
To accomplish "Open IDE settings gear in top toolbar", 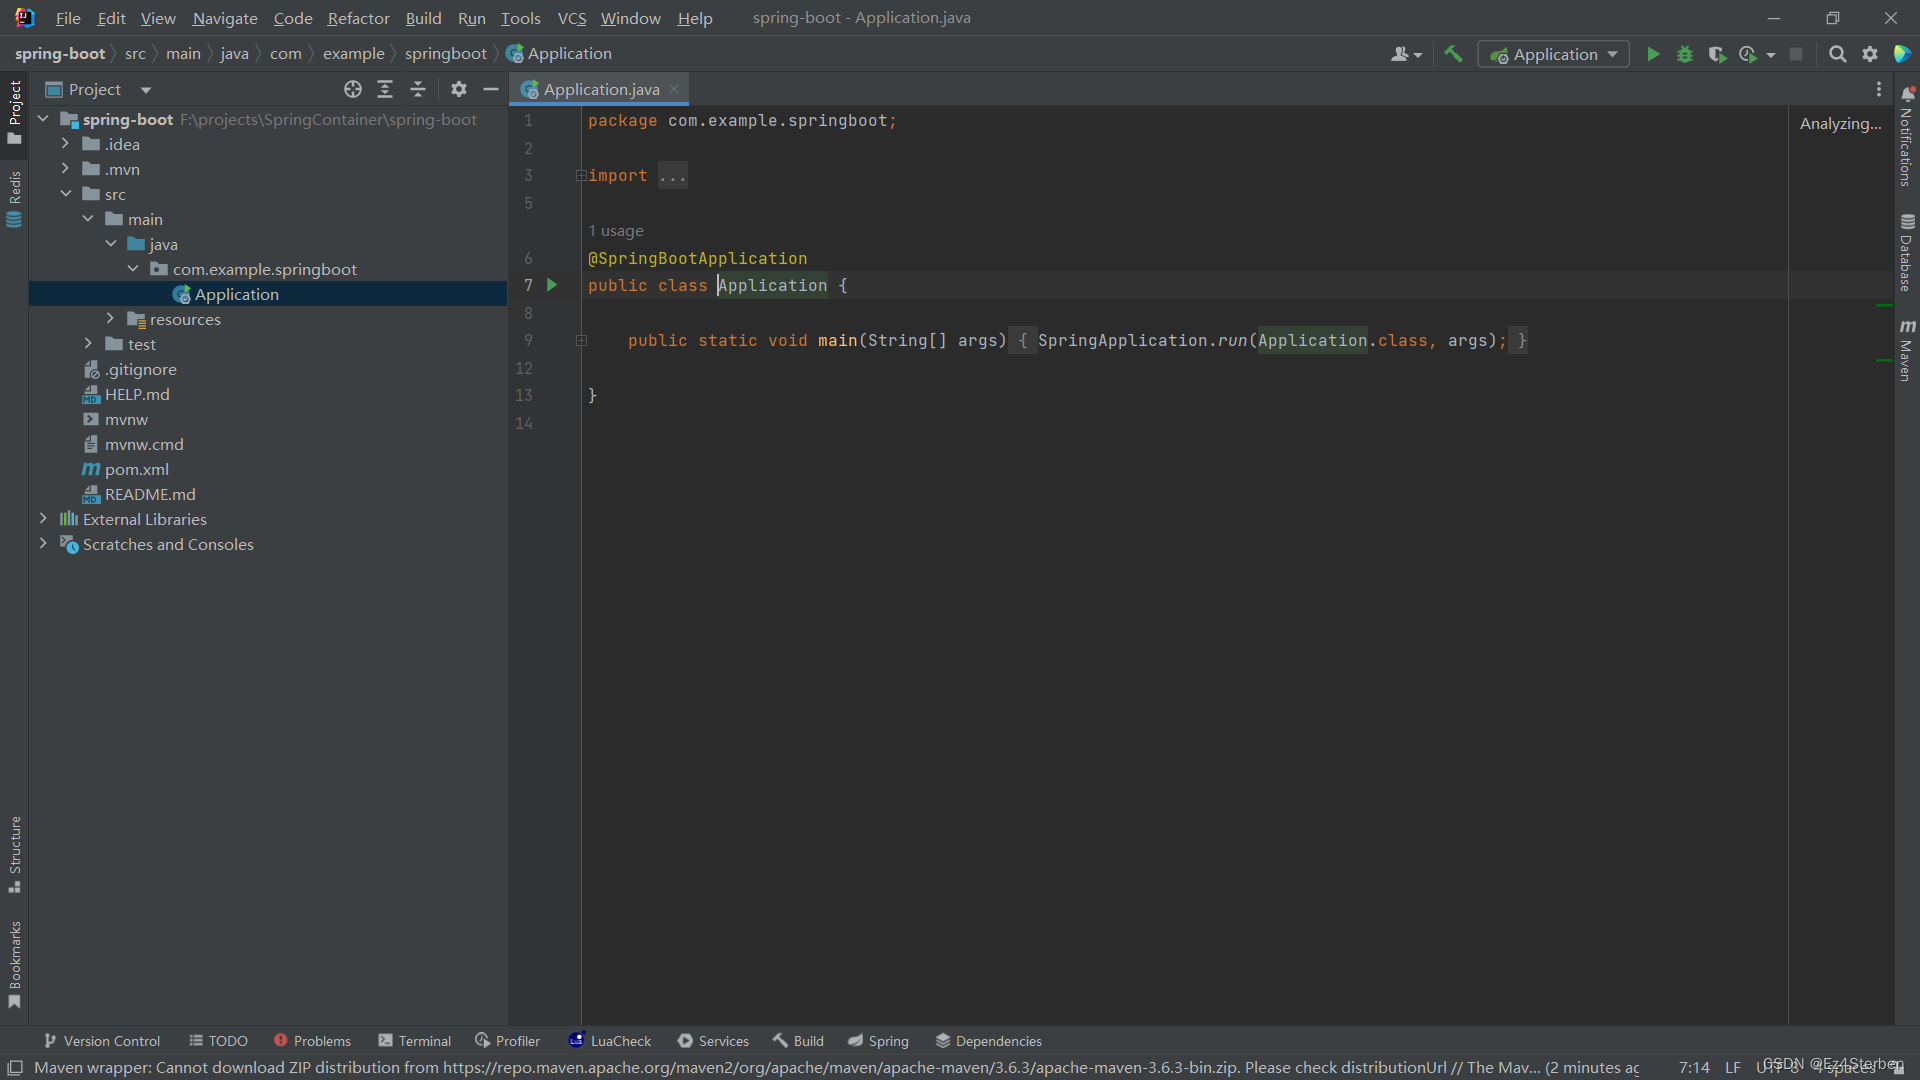I will (x=1870, y=54).
